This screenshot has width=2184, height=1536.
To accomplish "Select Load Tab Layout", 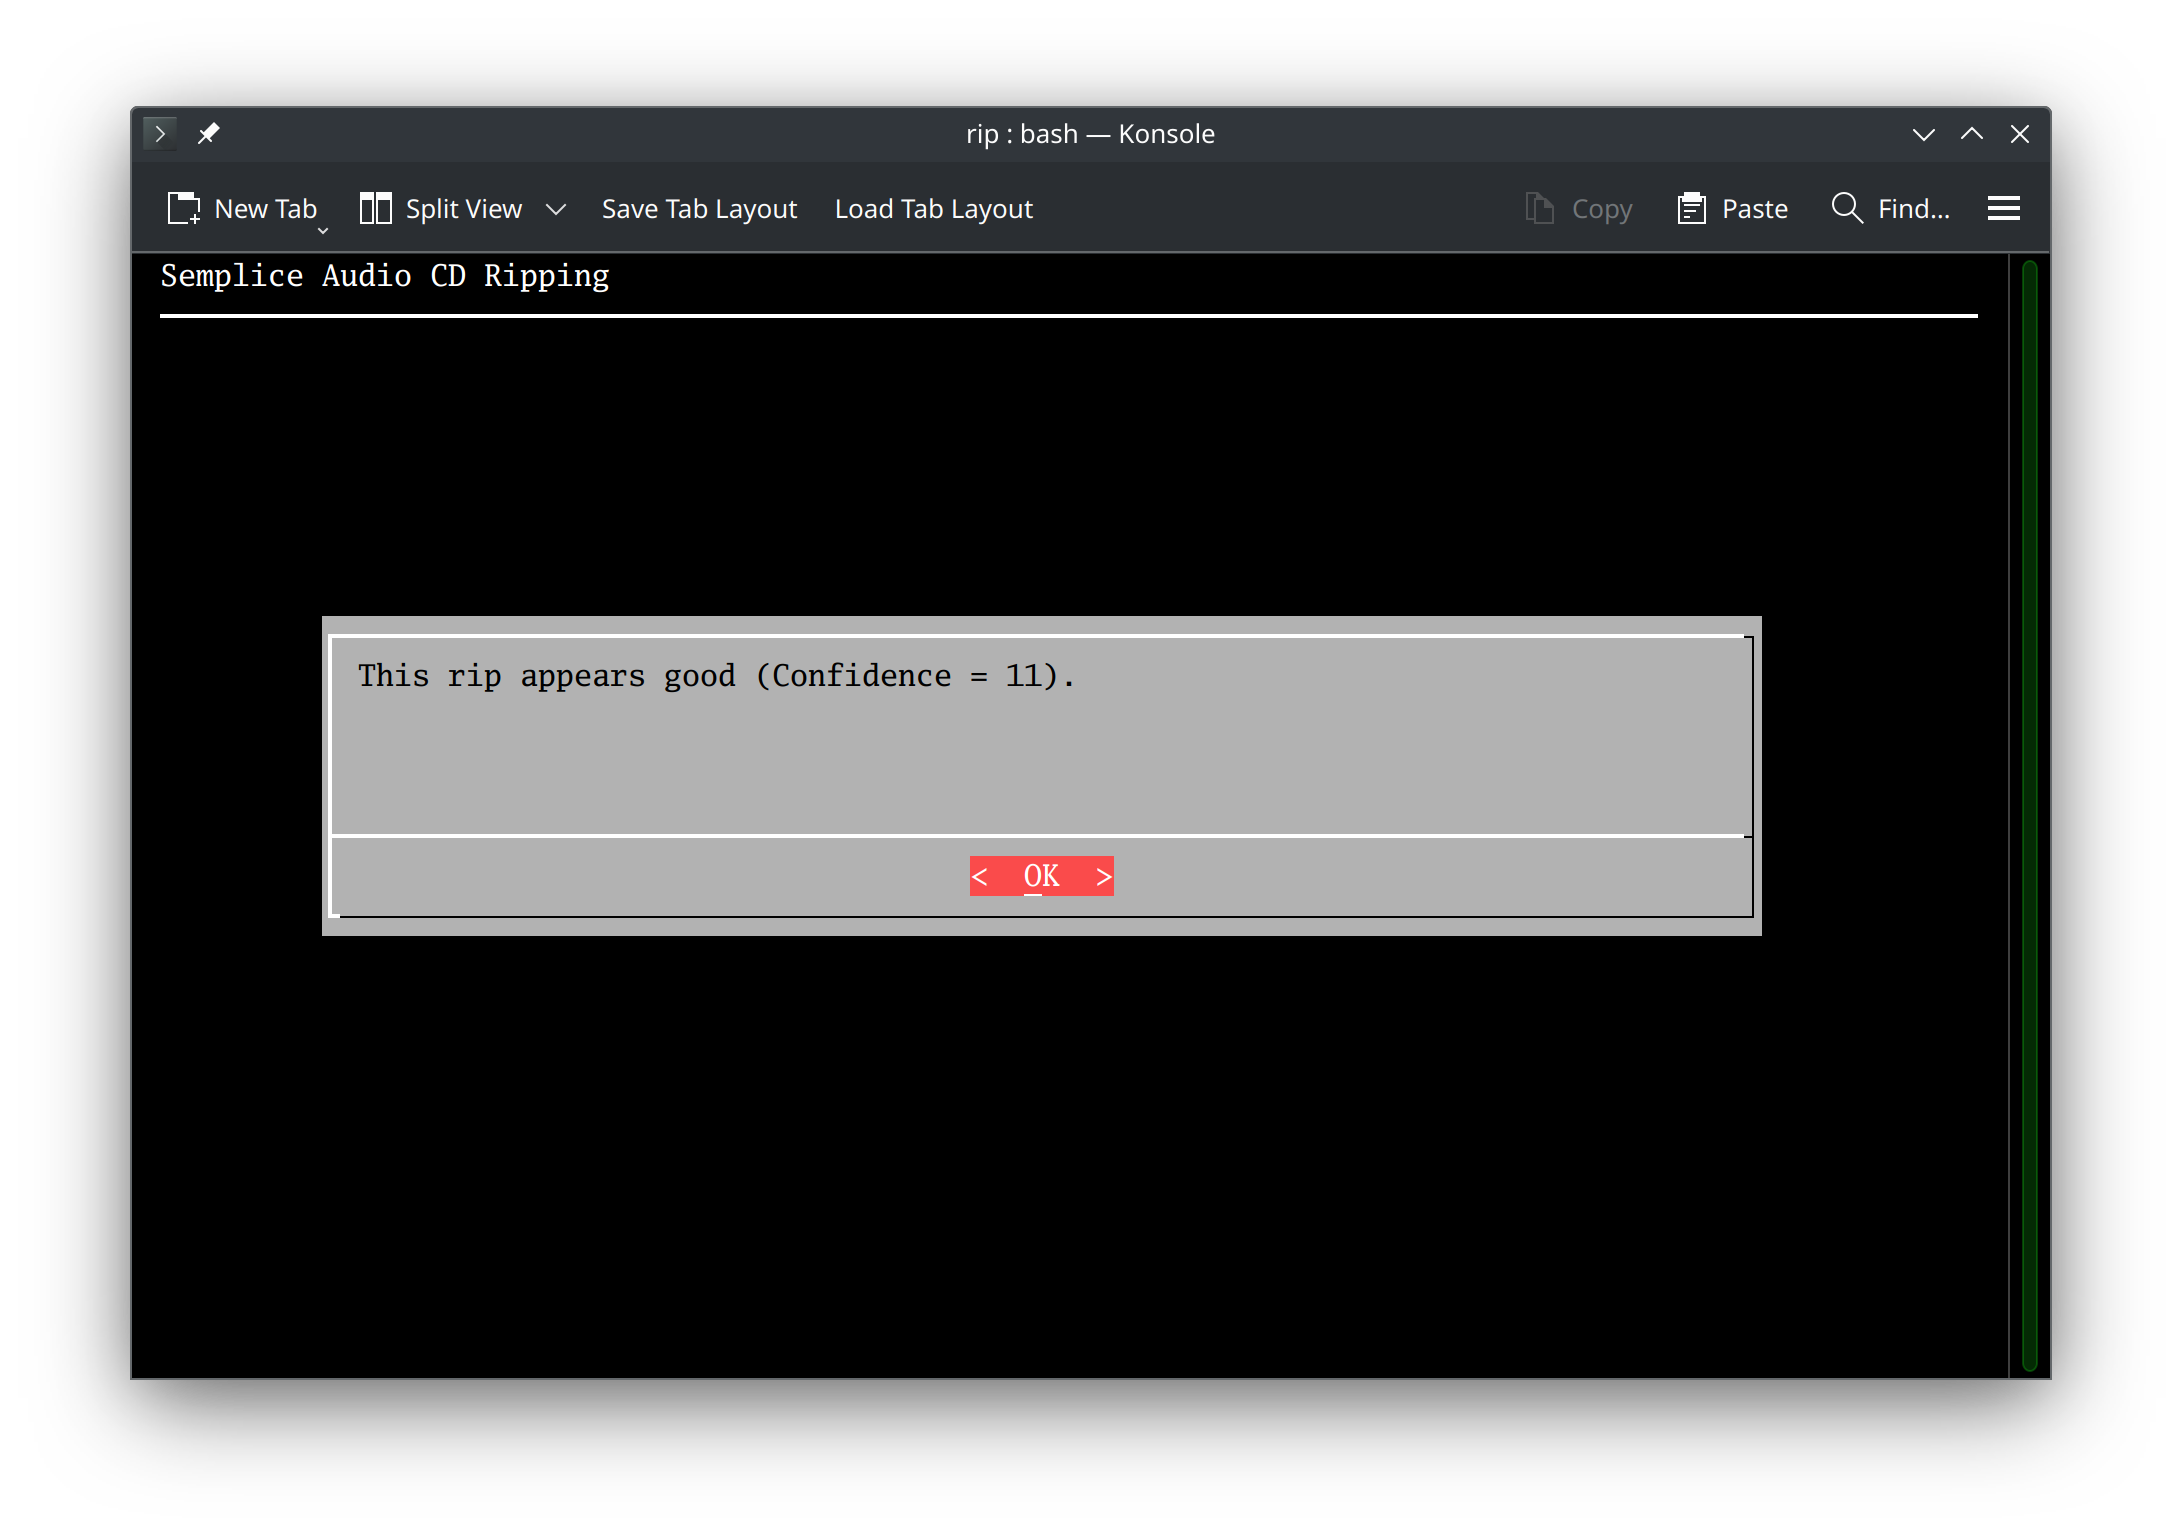I will pos(933,208).
